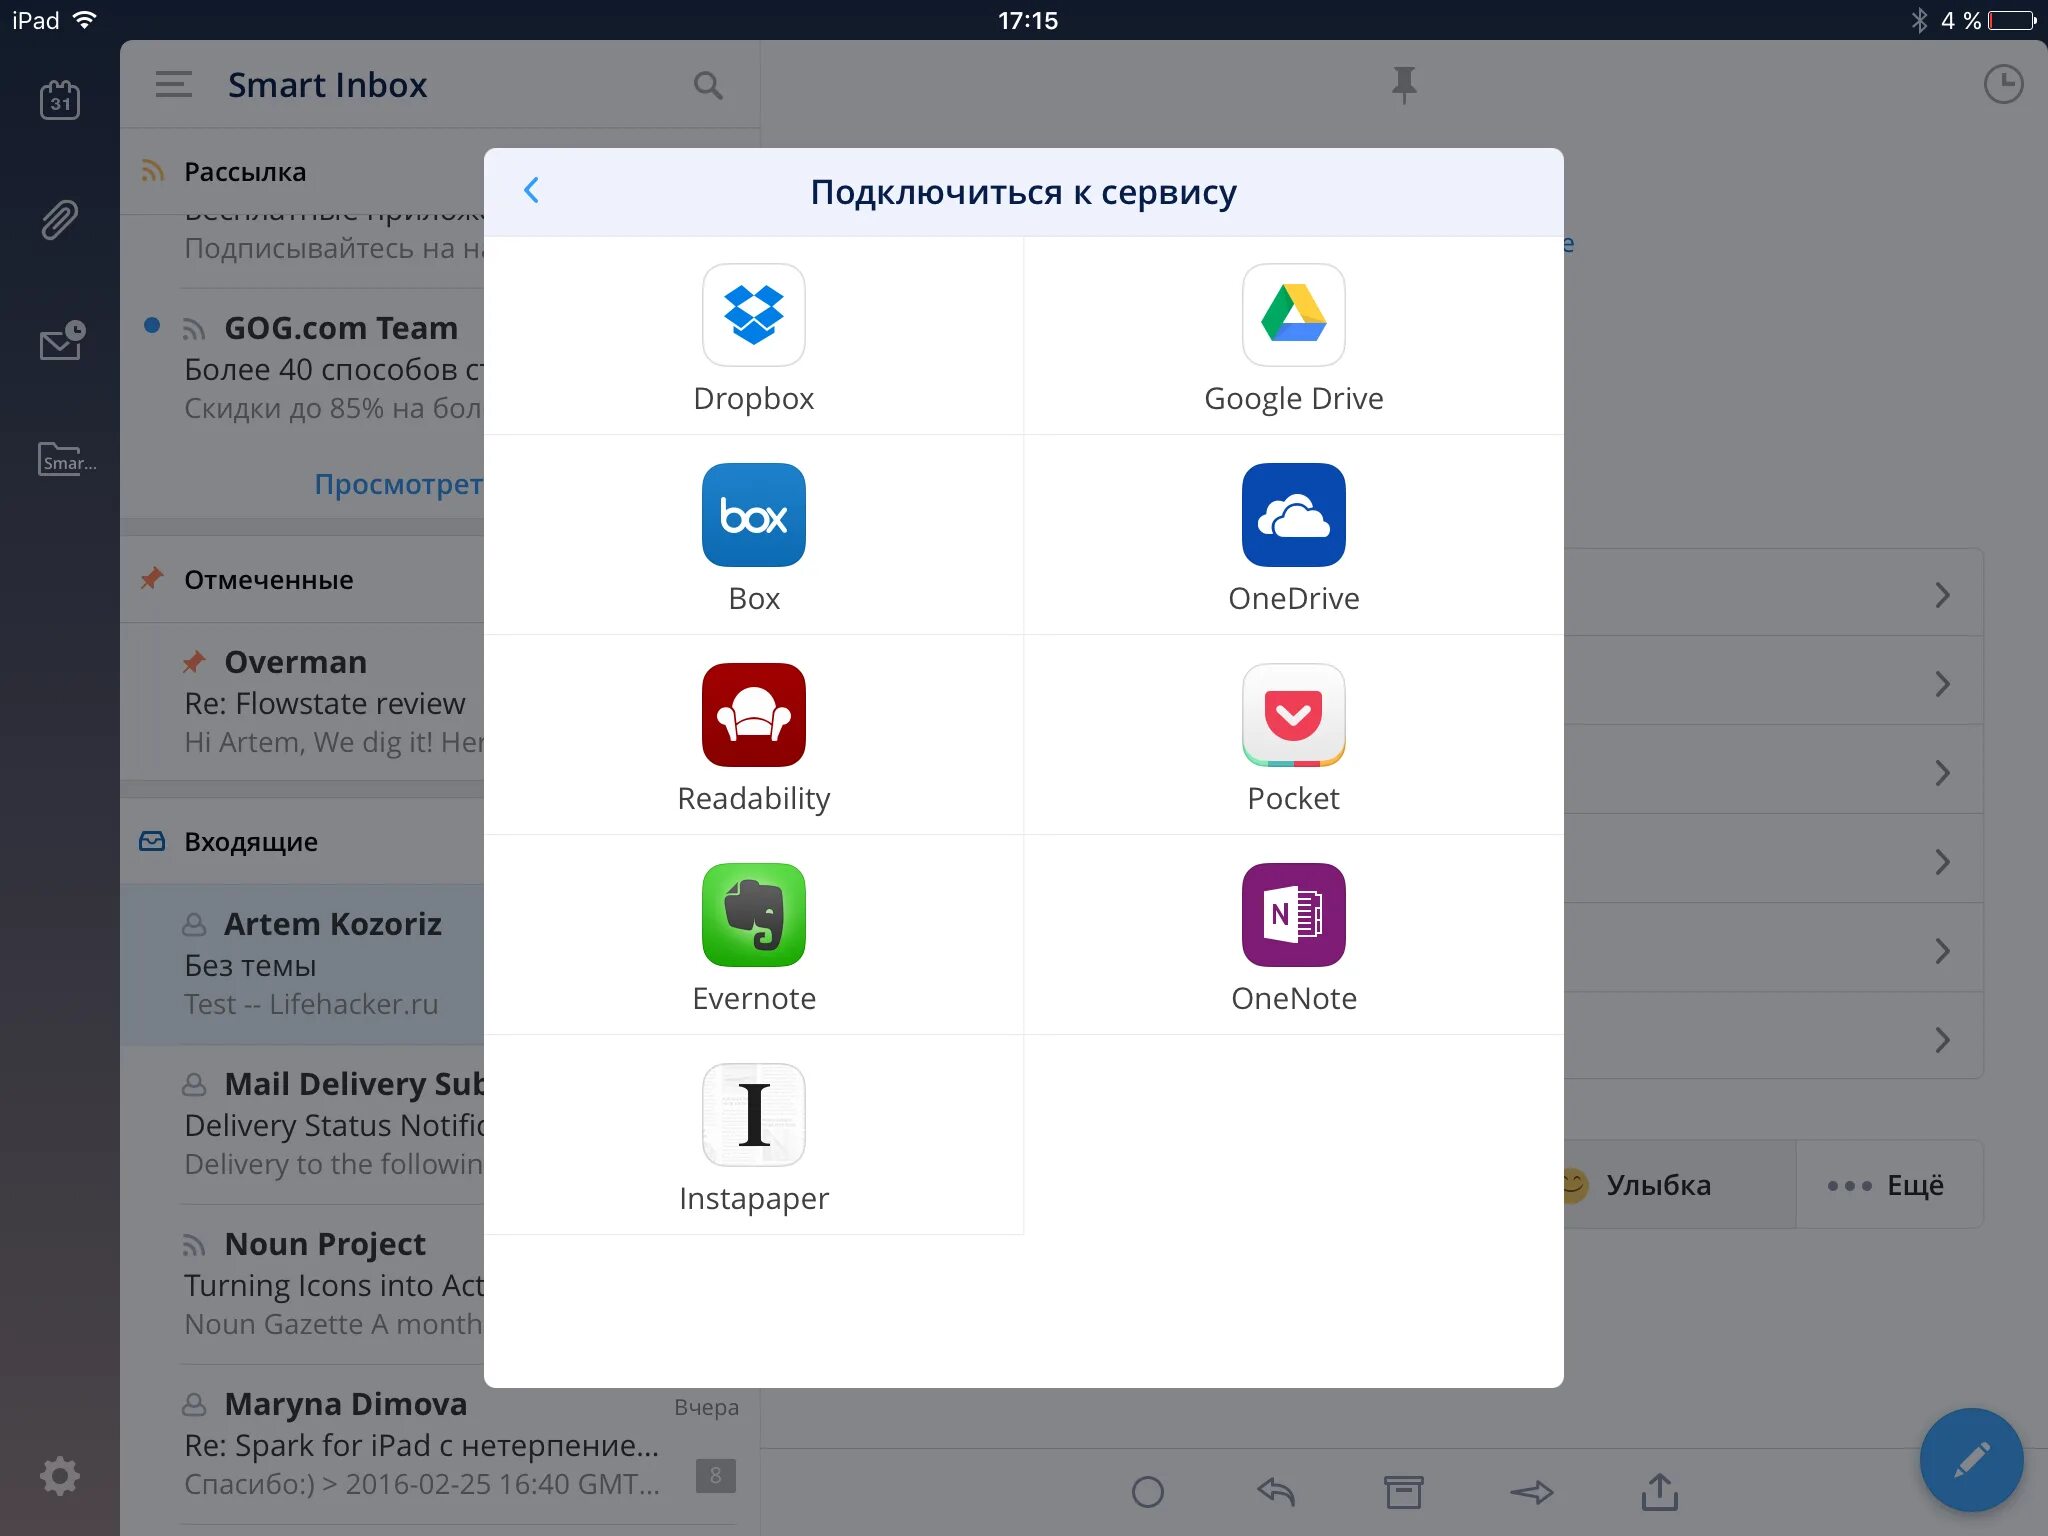Connect the Evernote service

tap(754, 936)
